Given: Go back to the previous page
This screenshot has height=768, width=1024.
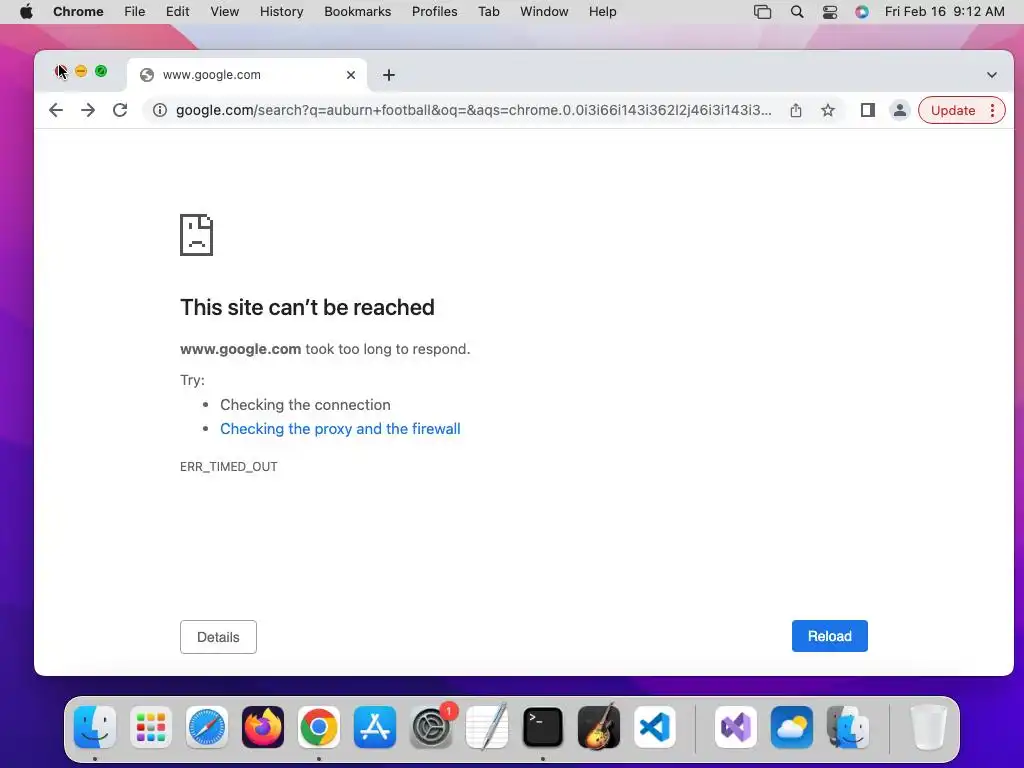Looking at the screenshot, I should point(56,110).
